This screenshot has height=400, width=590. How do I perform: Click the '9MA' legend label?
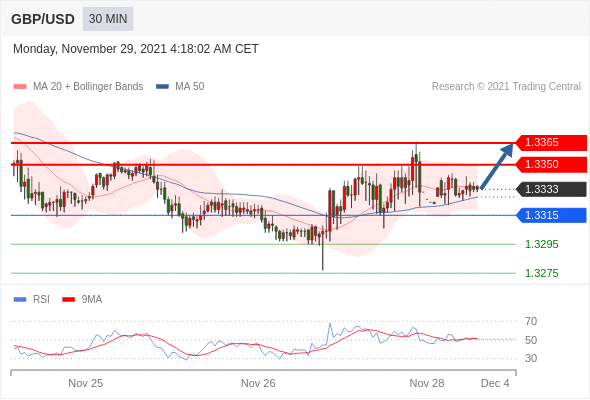92,300
